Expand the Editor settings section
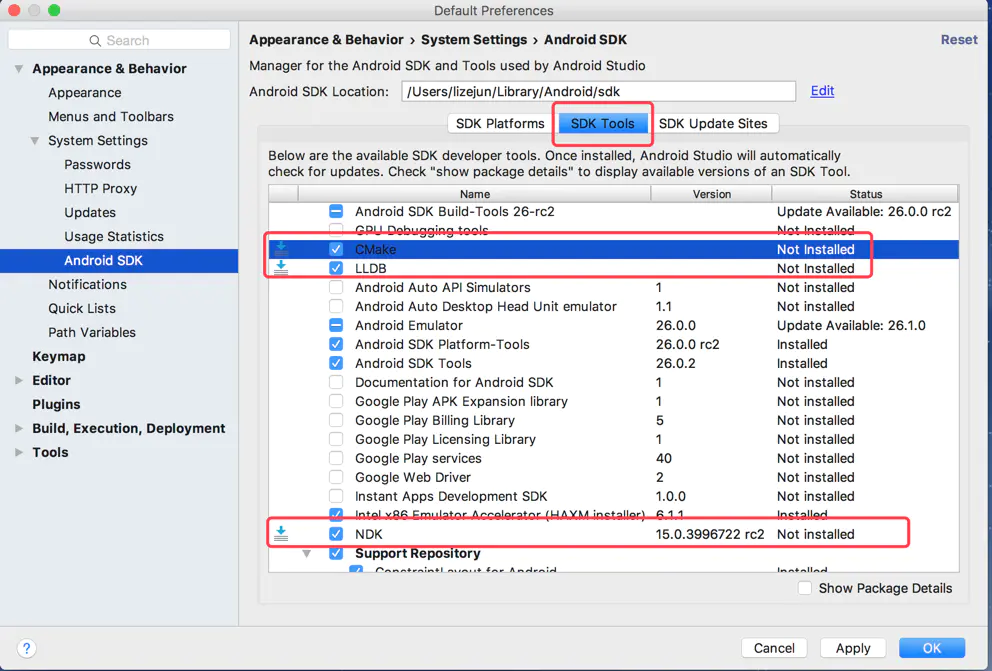Screen dimensions: 992x671 19,380
